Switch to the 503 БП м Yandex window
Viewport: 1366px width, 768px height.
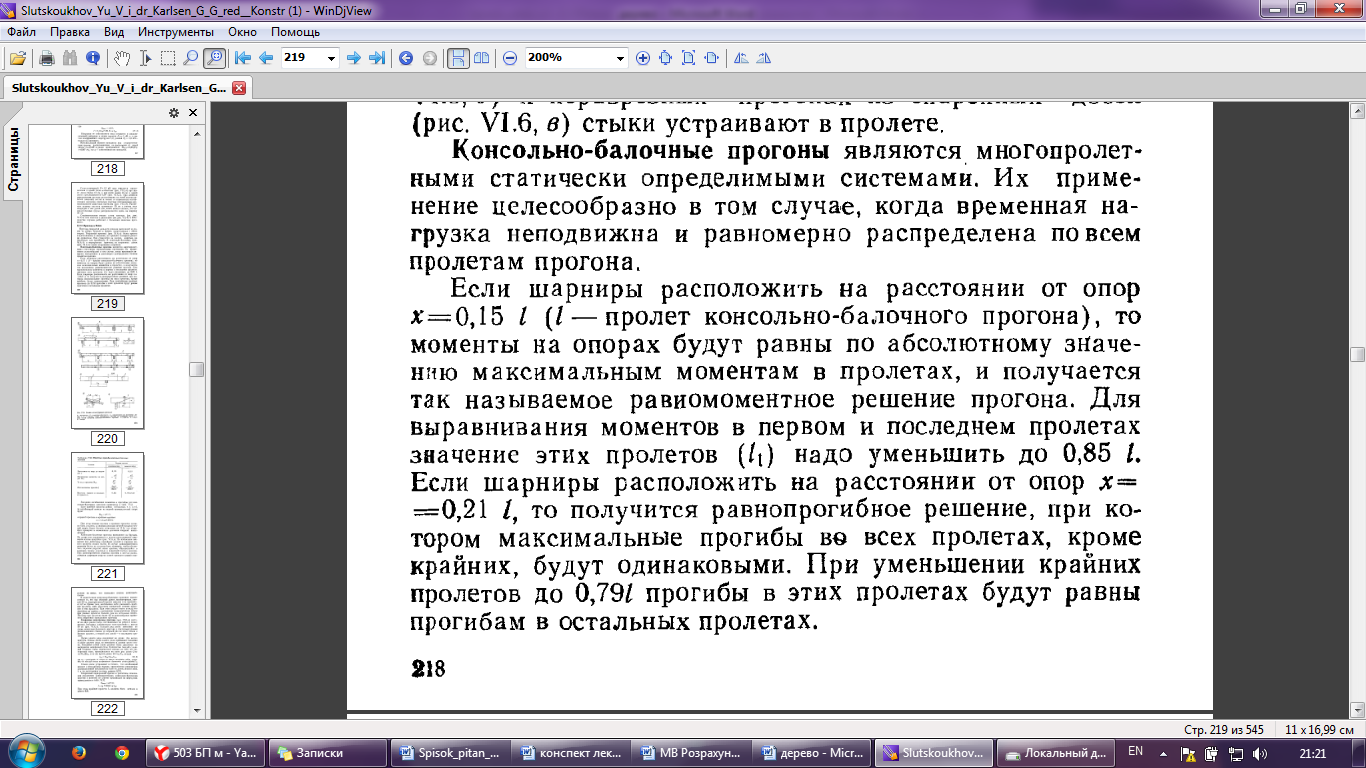coord(204,753)
